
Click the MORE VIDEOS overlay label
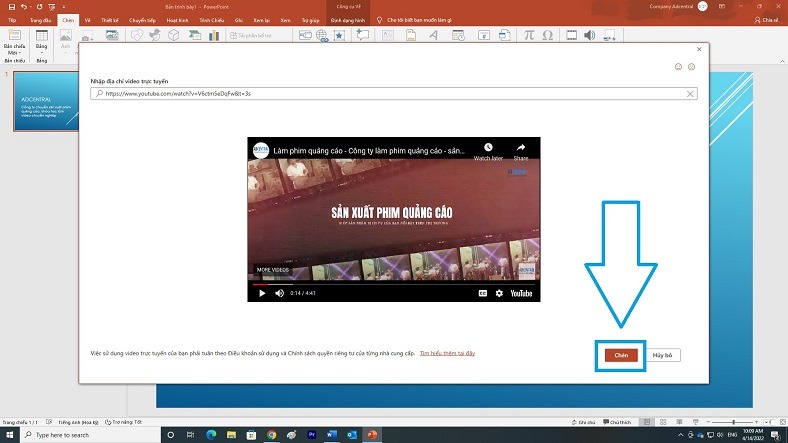tap(272, 269)
